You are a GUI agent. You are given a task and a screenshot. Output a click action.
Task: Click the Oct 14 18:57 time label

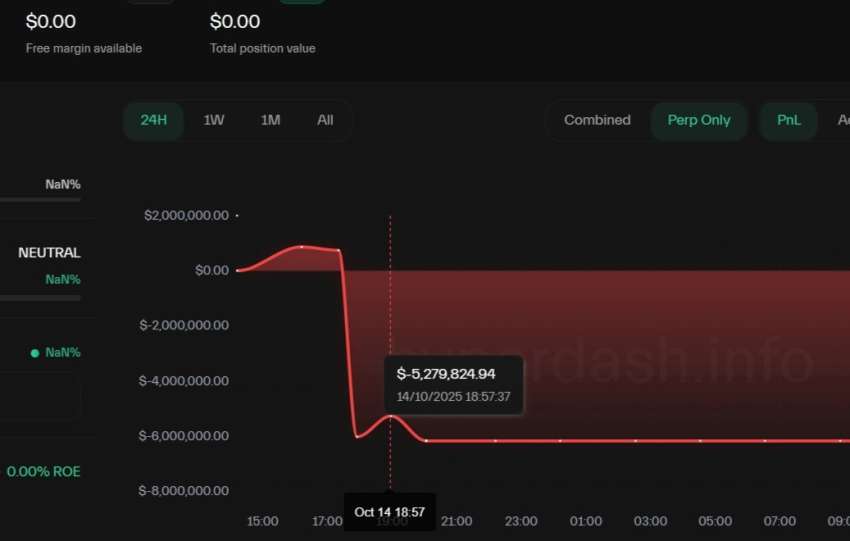389,512
